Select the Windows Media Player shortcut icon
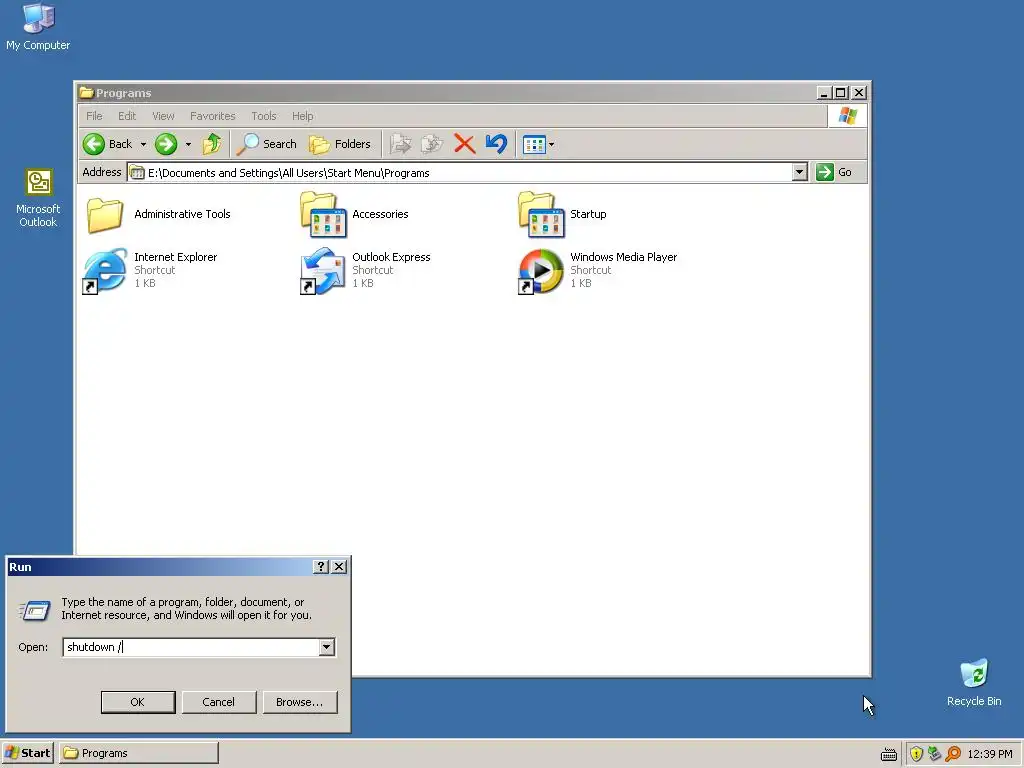The image size is (1024, 768). [541, 270]
